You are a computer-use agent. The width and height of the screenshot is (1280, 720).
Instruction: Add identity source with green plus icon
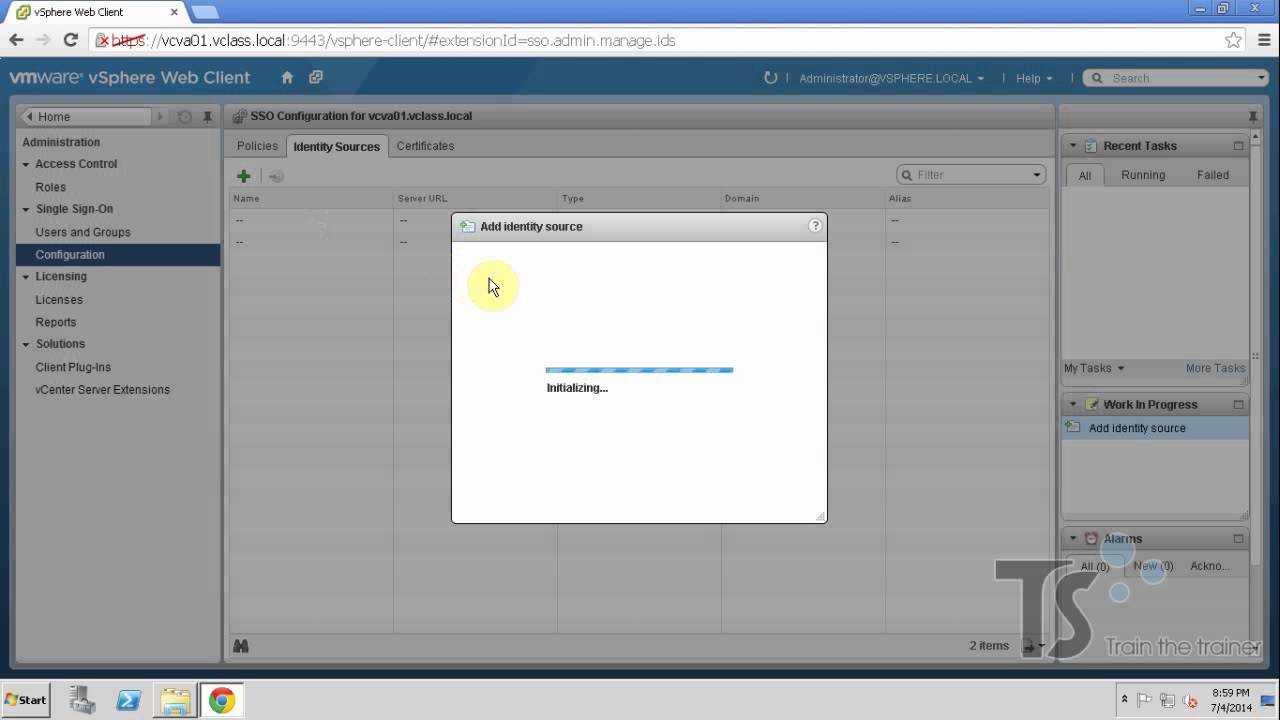(243, 175)
